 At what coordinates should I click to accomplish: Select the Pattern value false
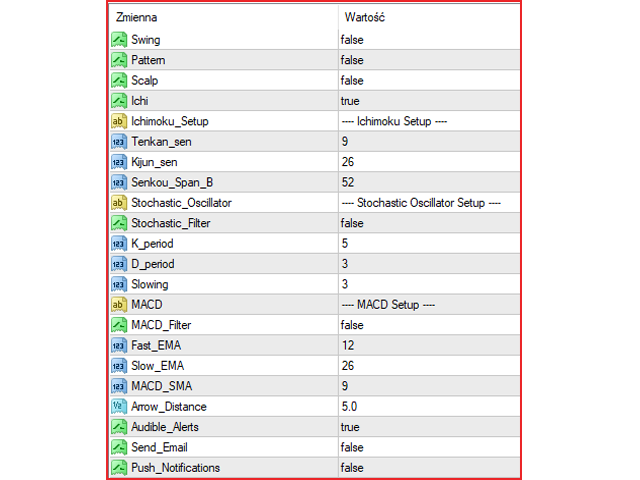[352, 60]
